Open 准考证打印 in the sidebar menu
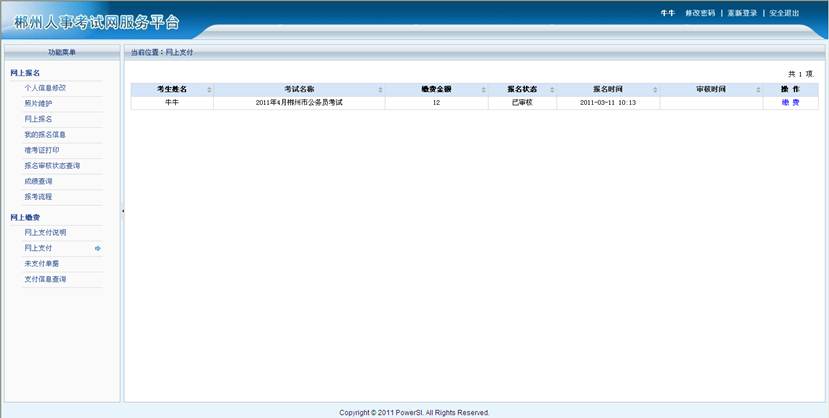This screenshot has height=418, width=829. (x=41, y=150)
